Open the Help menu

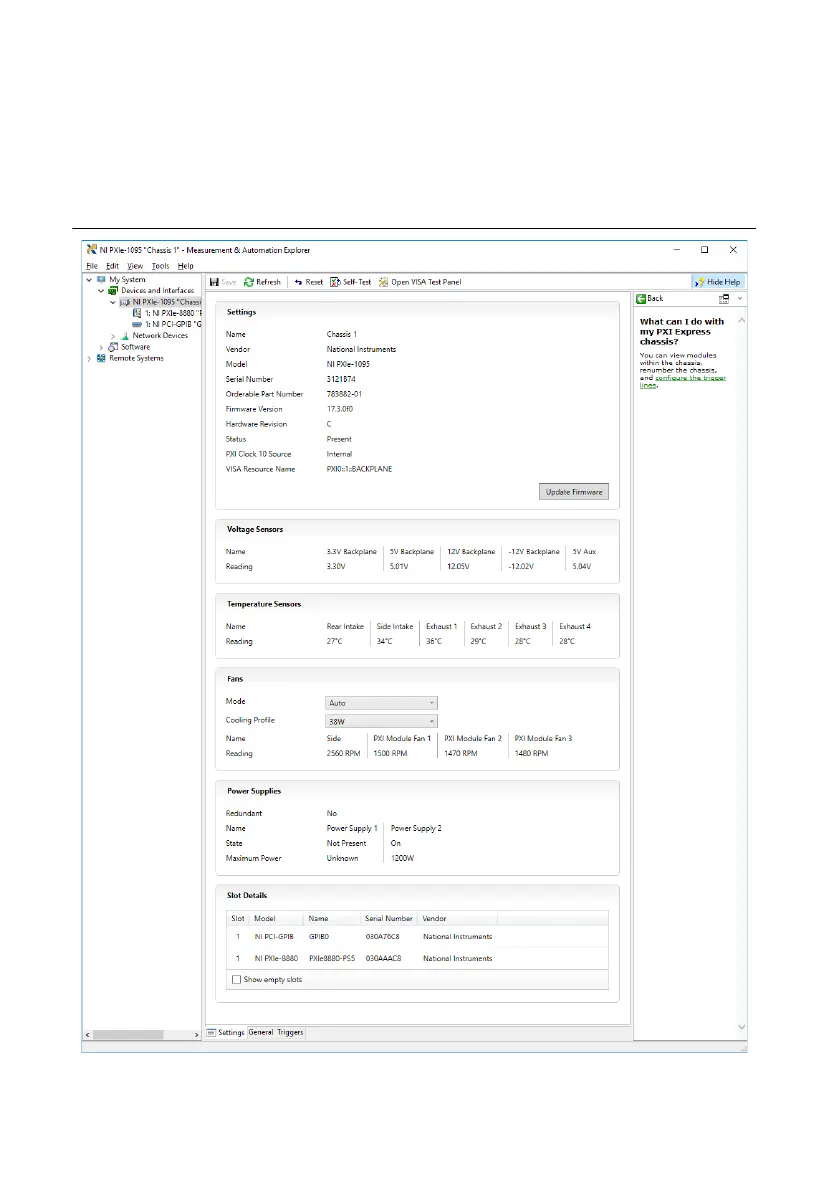click(185, 266)
